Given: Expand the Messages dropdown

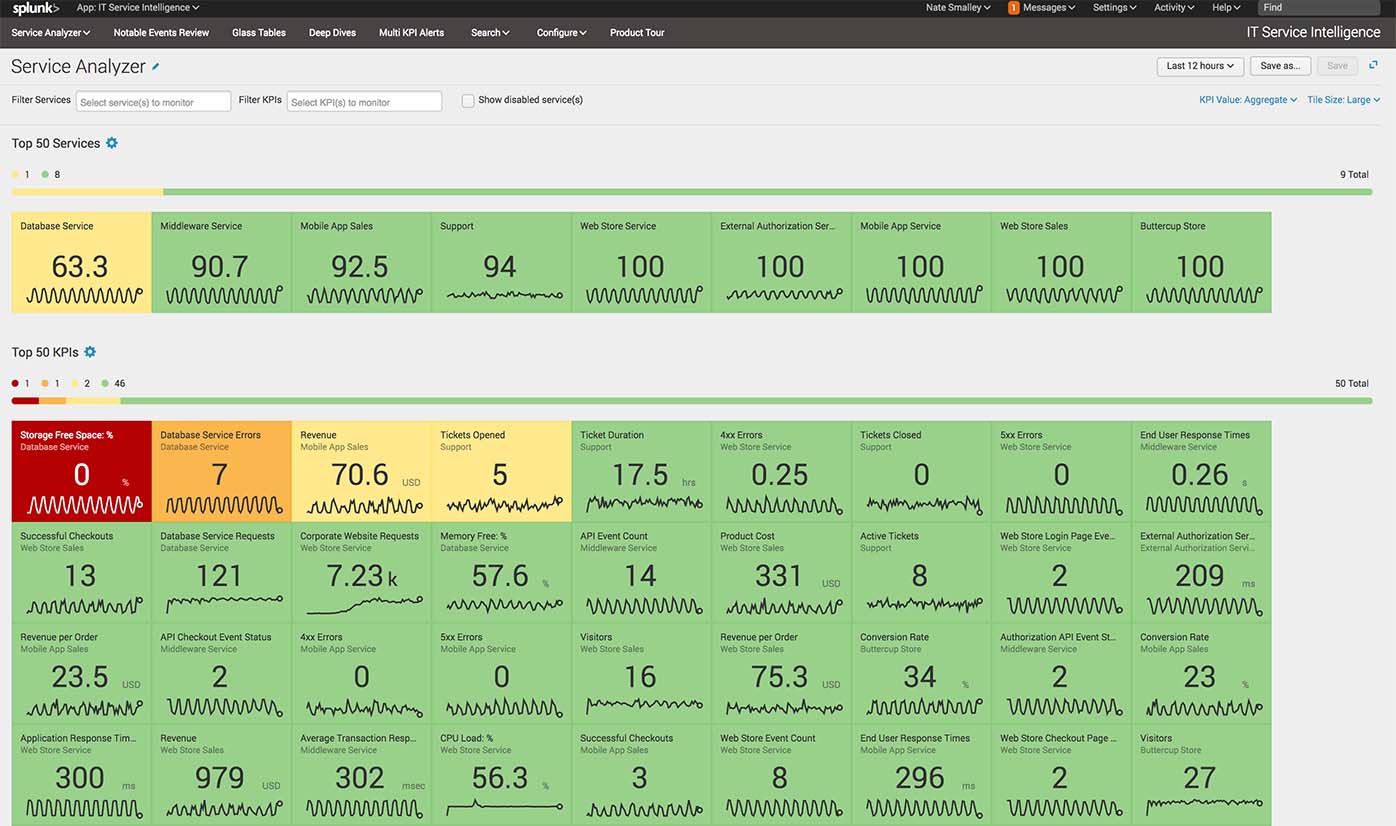Looking at the screenshot, I should tap(1048, 8).
